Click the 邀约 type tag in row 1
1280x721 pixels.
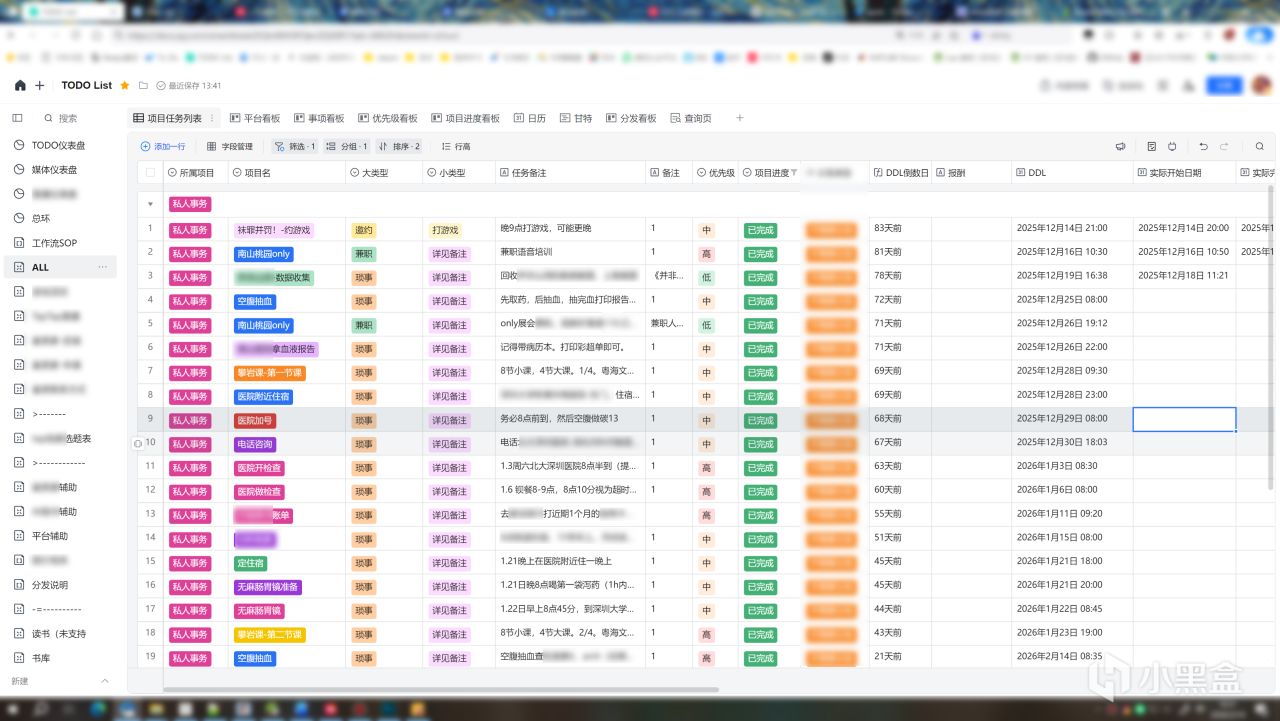click(363, 230)
